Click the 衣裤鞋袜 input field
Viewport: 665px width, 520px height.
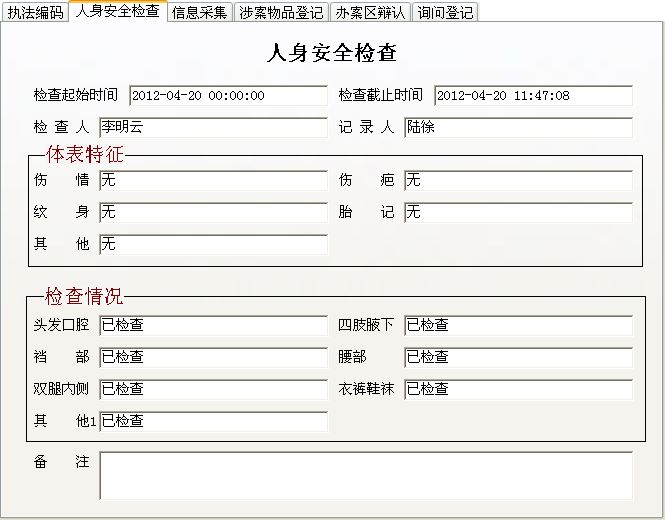click(518, 389)
